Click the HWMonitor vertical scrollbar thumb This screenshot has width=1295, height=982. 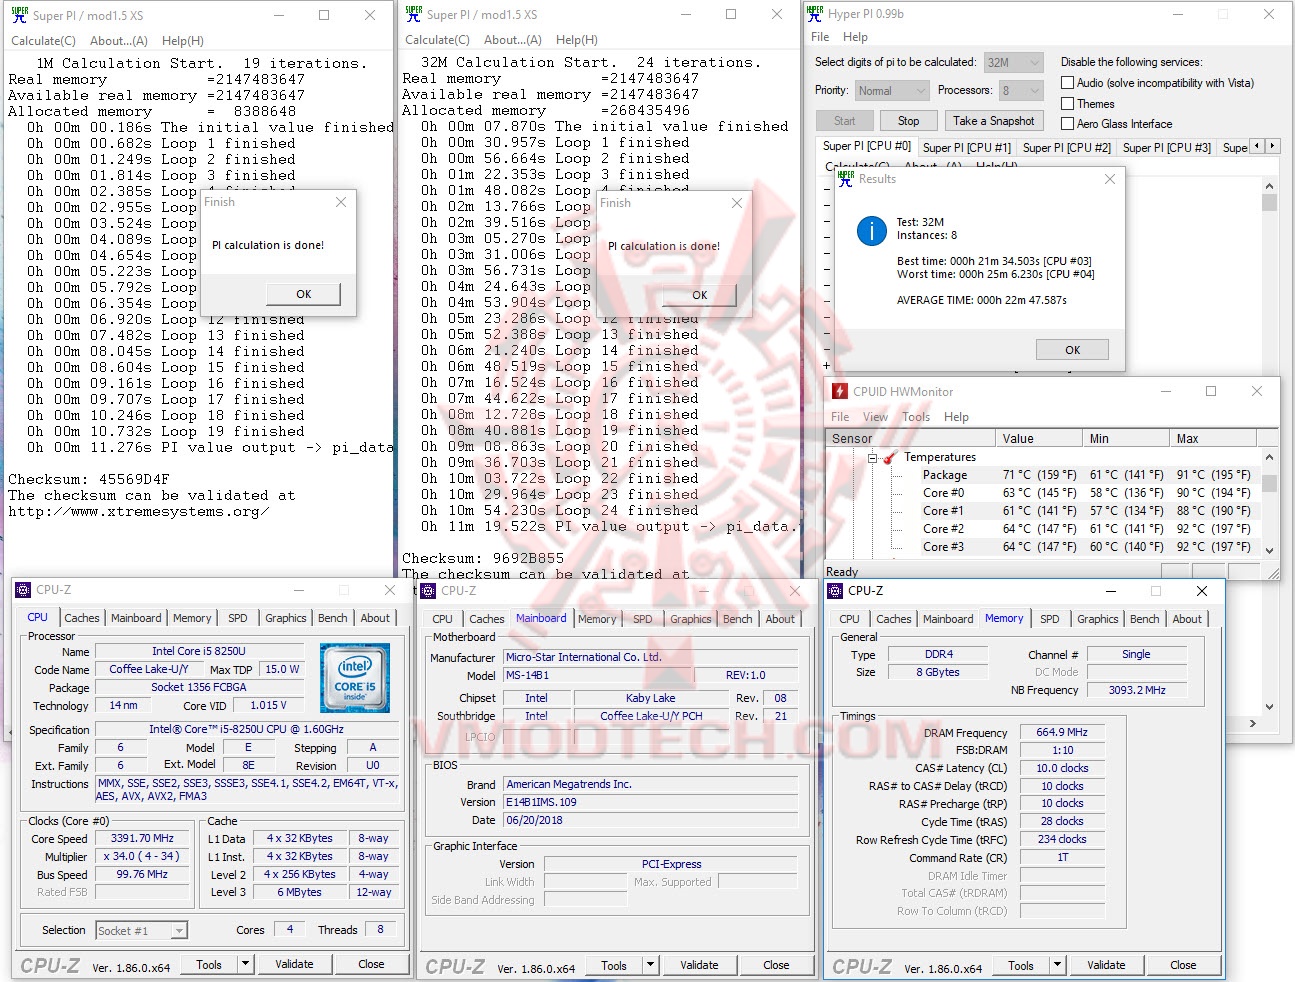pos(1270,483)
